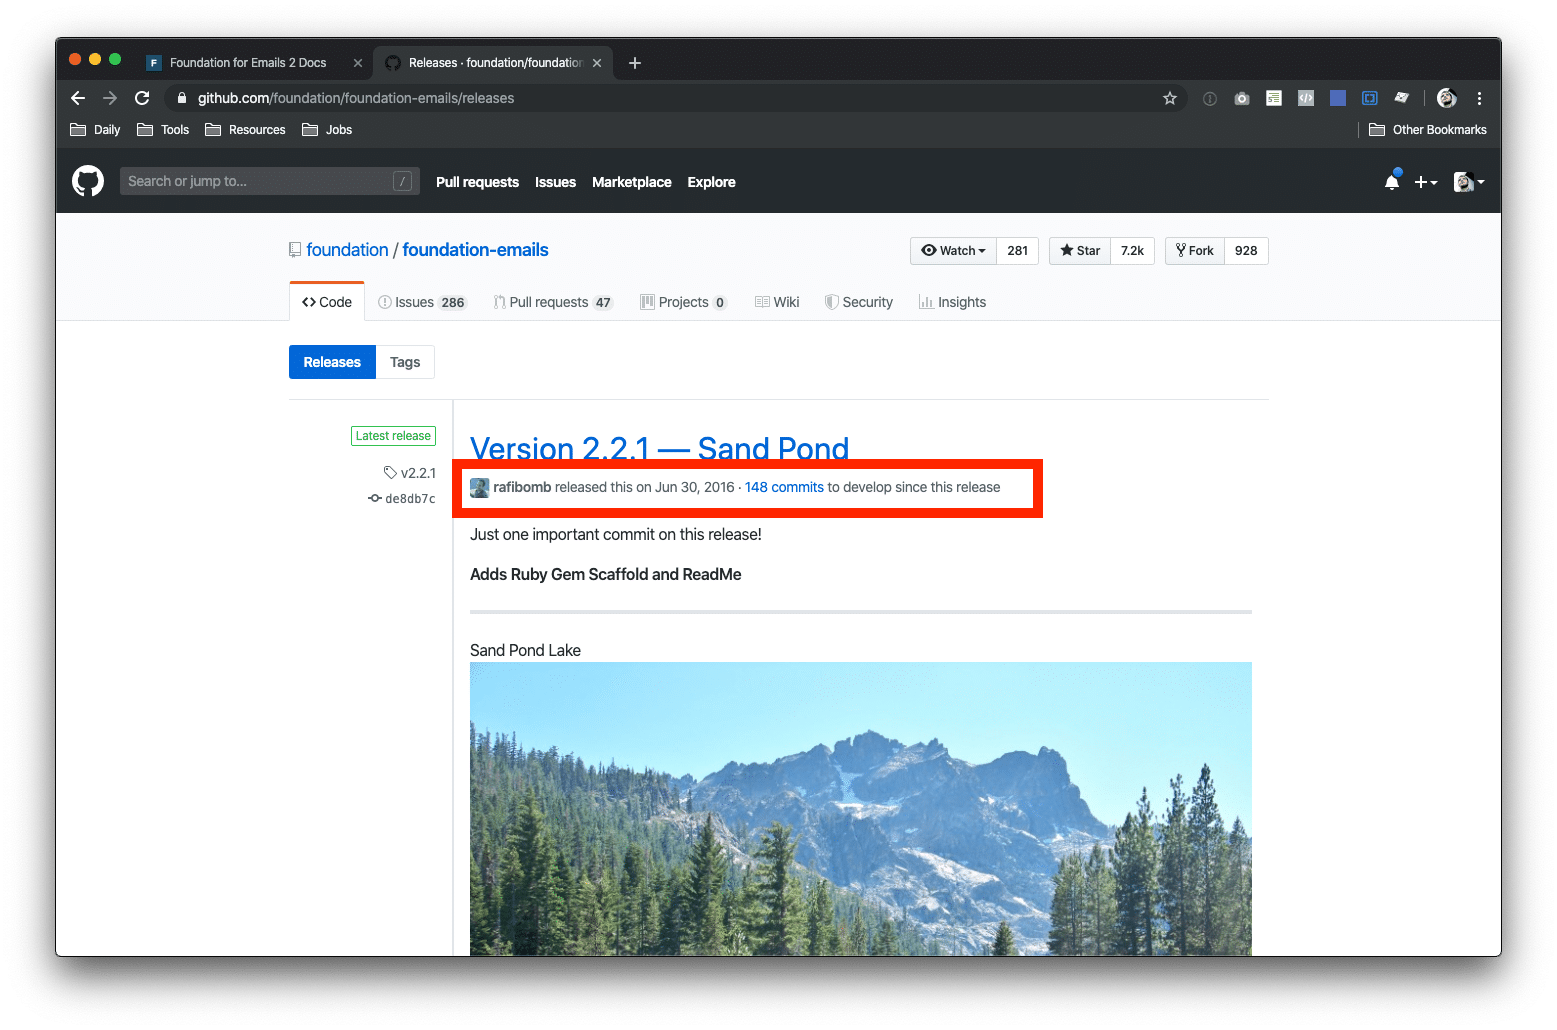Close the Releases foundation tab
This screenshot has width=1557, height=1030.
[597, 63]
